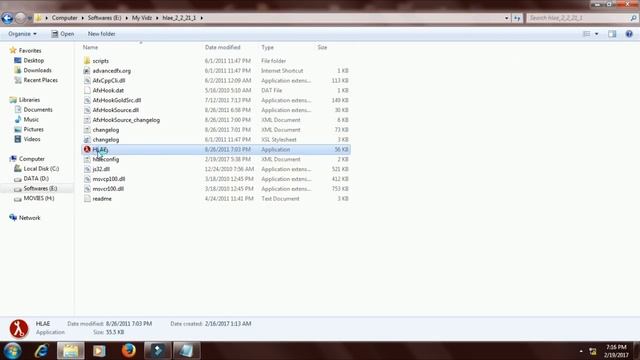Select DATA (D:) drive in sidebar
The width and height of the screenshot is (640, 360).
point(36,178)
